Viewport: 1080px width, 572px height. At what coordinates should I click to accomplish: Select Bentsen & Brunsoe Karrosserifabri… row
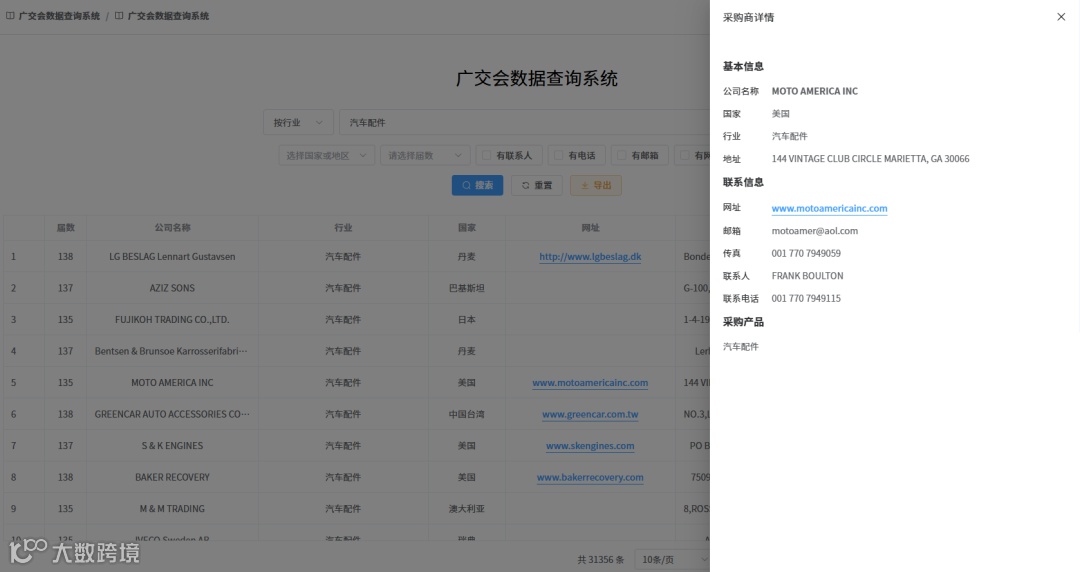coord(357,351)
